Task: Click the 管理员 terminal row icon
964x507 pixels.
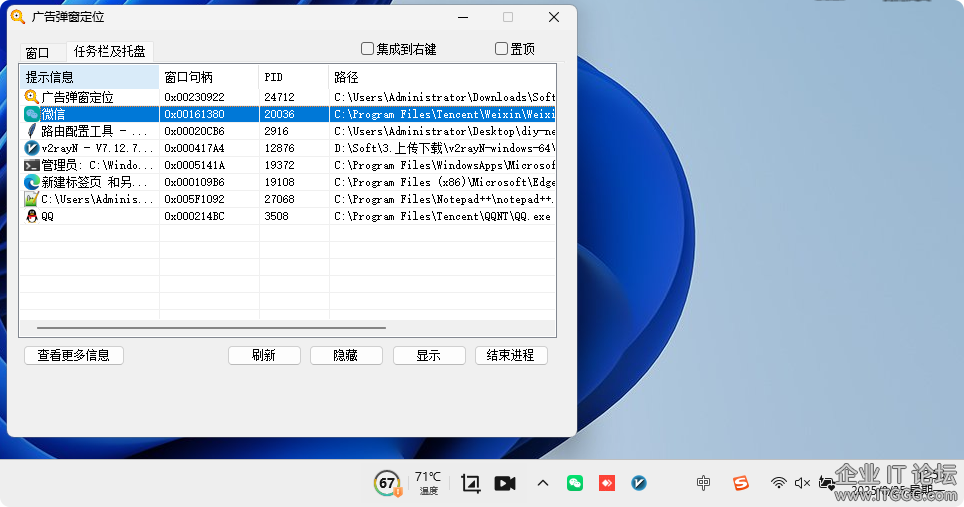Action: point(31,165)
